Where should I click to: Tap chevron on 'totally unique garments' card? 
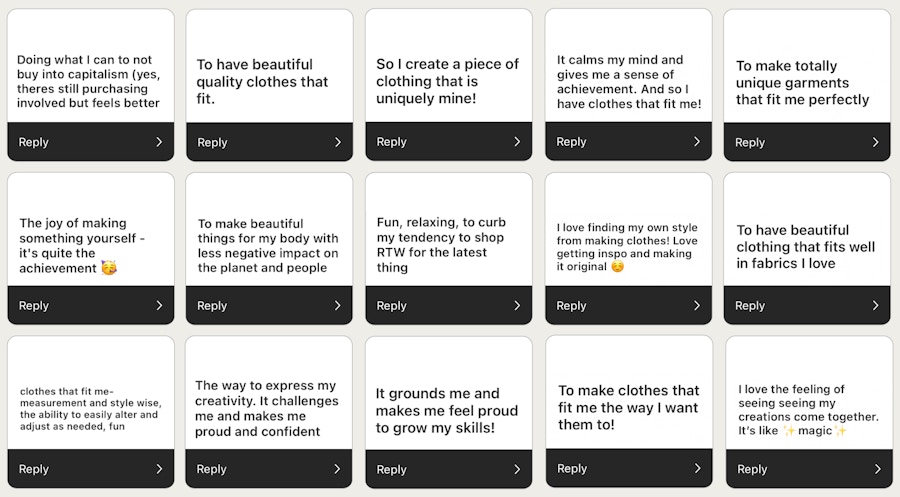click(876, 142)
